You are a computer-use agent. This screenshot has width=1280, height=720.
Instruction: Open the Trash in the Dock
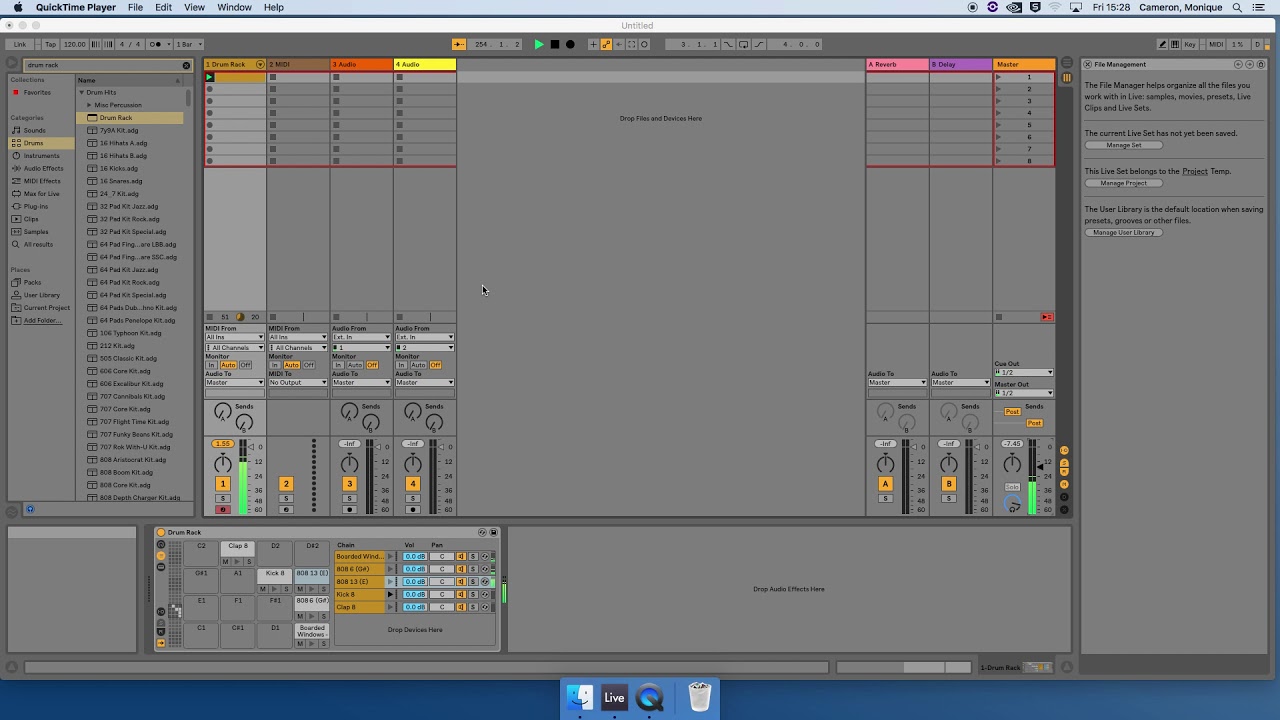point(699,697)
